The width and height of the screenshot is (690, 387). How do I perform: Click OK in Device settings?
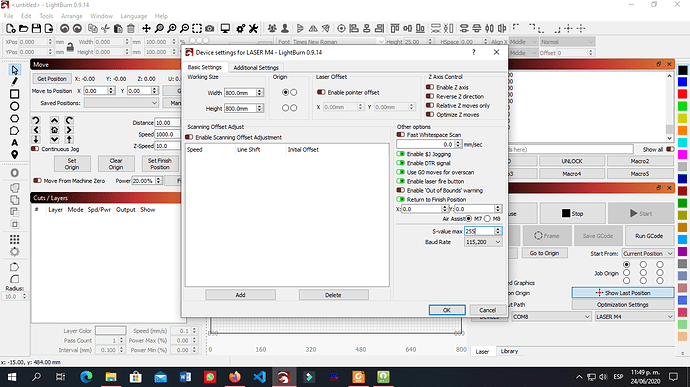[x=447, y=310]
